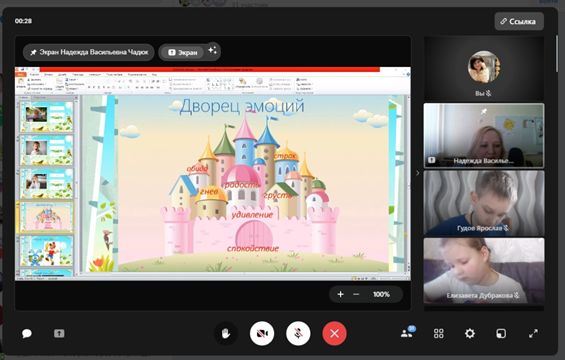Open meeting settings gear
Screen dimensions: 565x360
470,333
